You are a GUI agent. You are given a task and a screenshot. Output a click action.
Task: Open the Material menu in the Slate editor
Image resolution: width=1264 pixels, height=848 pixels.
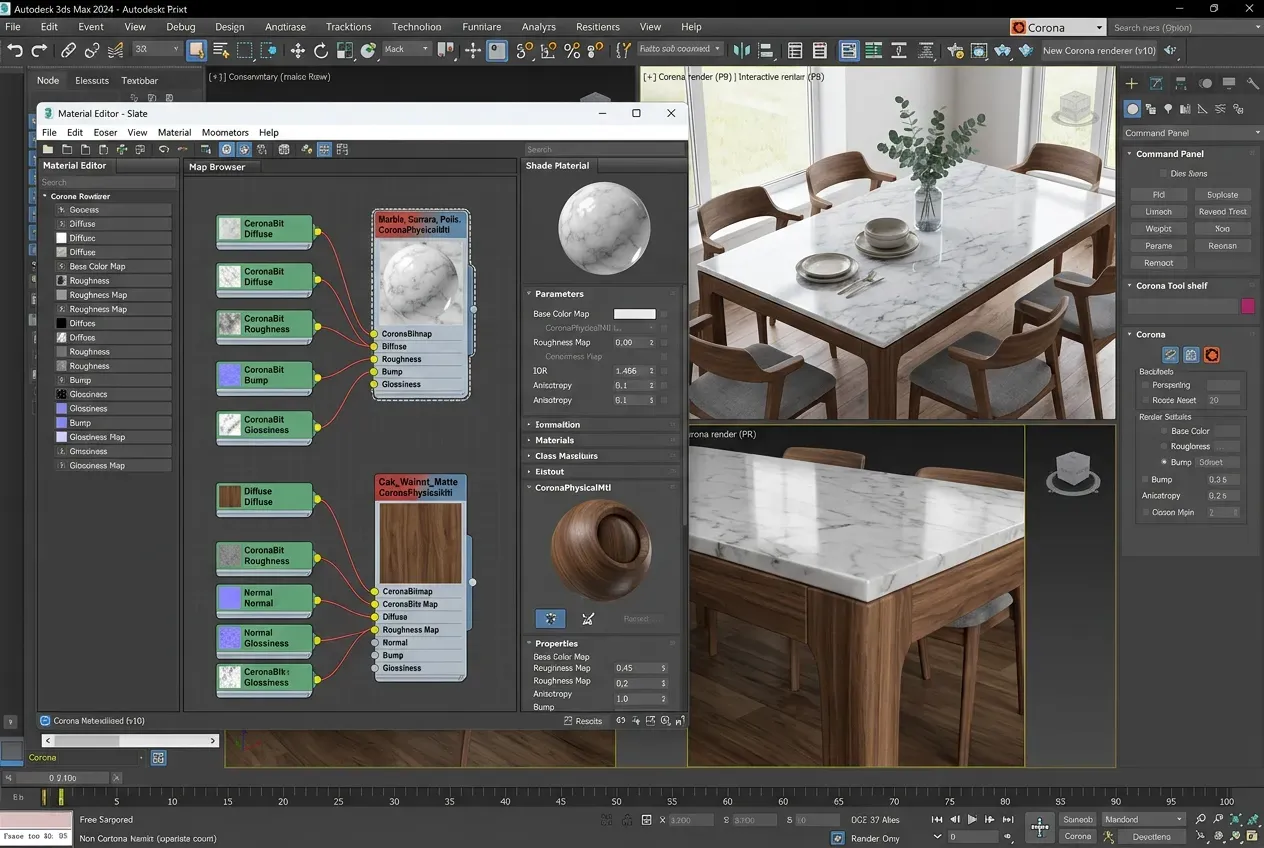pyautogui.click(x=174, y=132)
